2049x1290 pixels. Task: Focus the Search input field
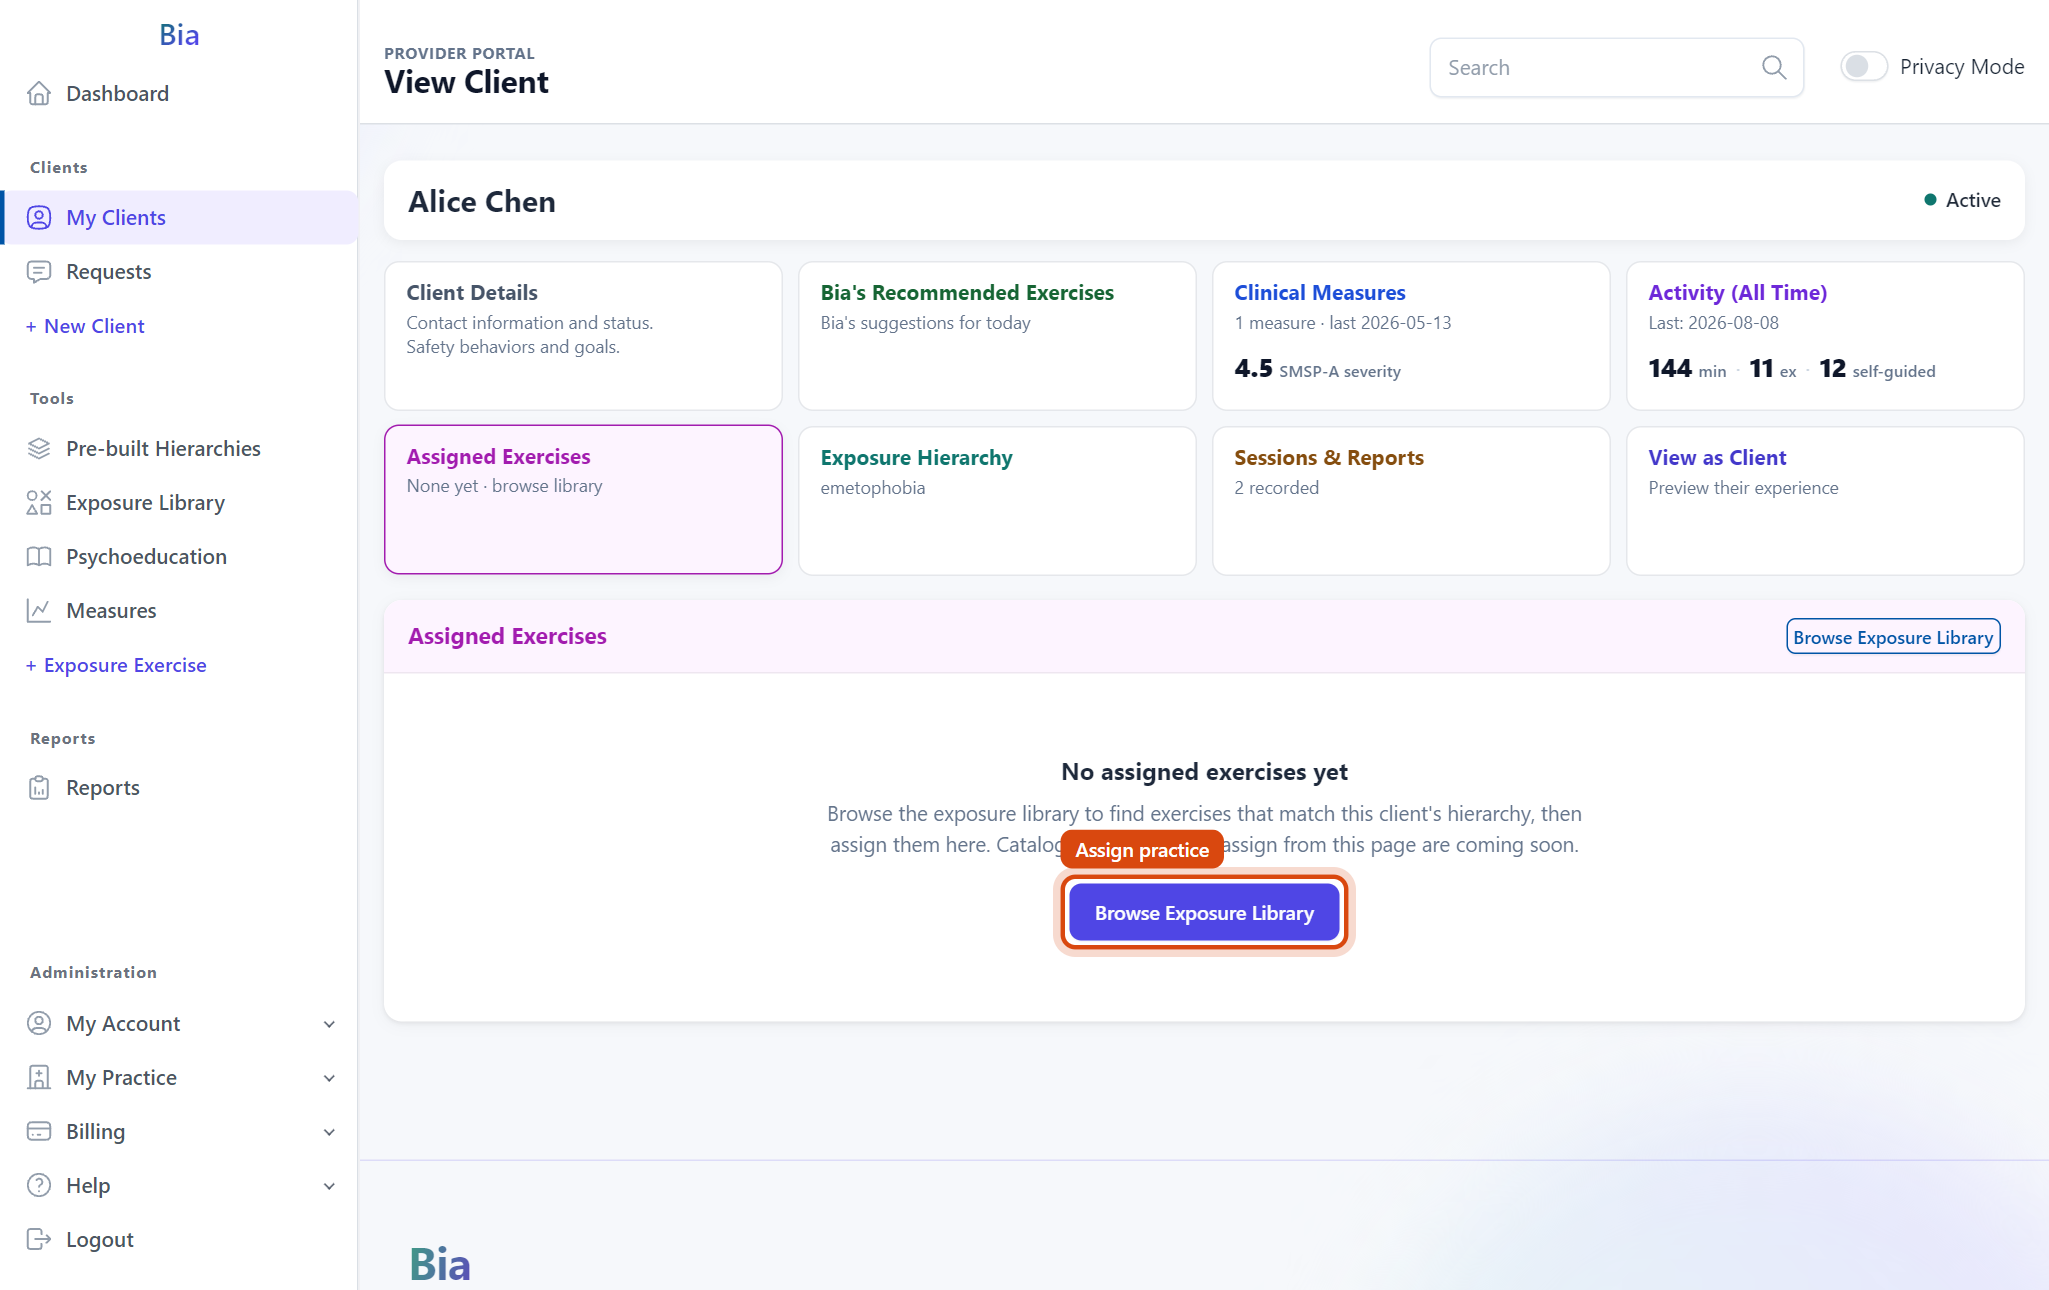pyautogui.click(x=1616, y=67)
